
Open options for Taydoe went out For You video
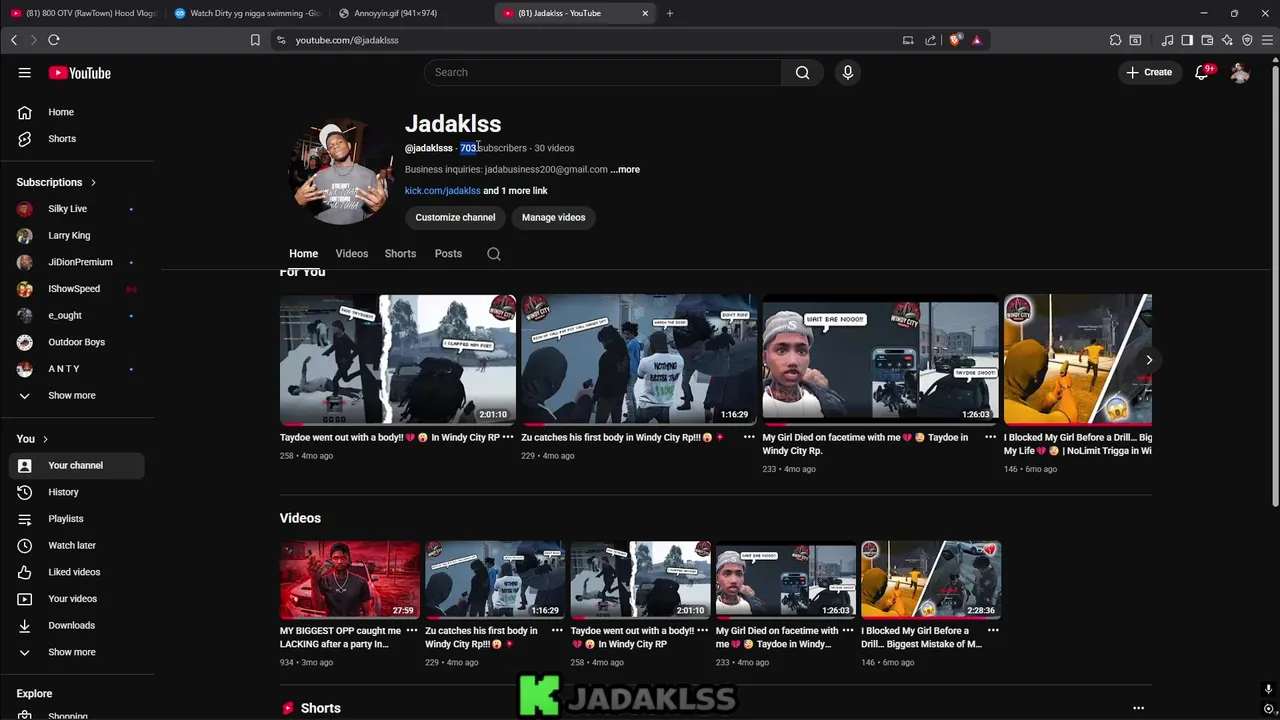tap(508, 438)
